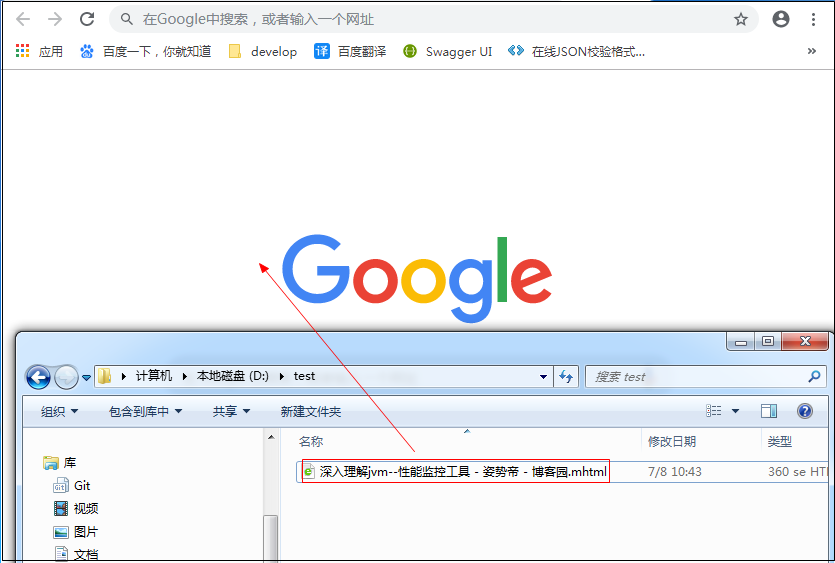Toggle the preview pane icon

pos(769,411)
